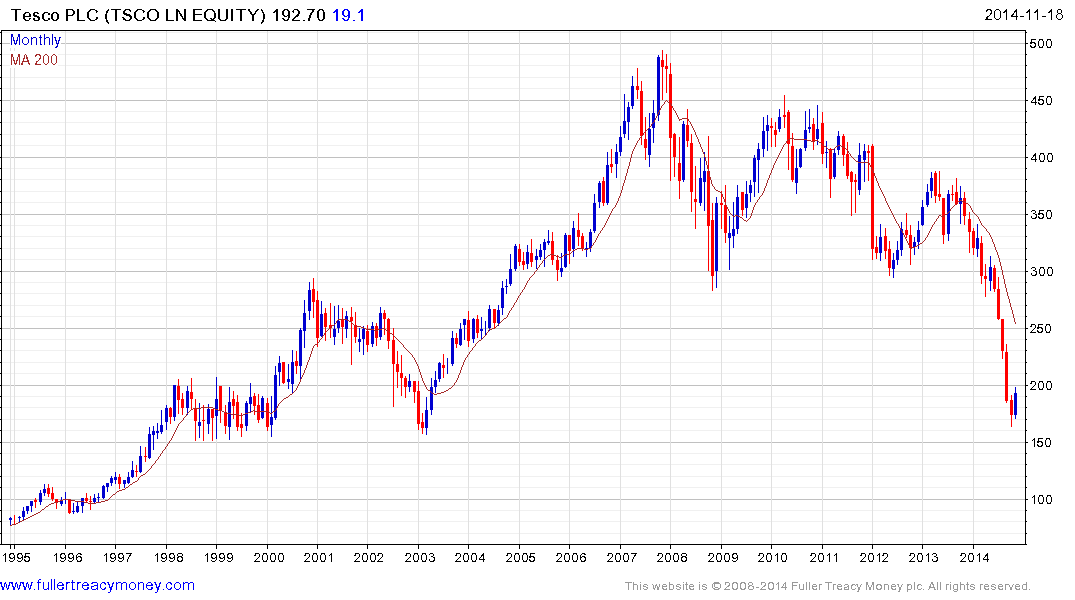Click the 2002 year label

click(369, 557)
